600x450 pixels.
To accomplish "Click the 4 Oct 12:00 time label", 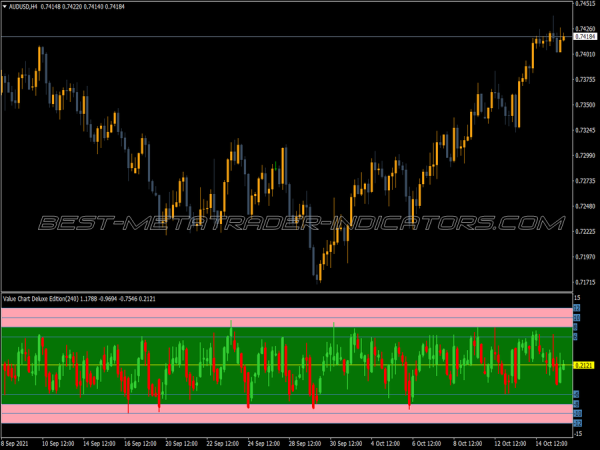I will pyautogui.click(x=386, y=444).
